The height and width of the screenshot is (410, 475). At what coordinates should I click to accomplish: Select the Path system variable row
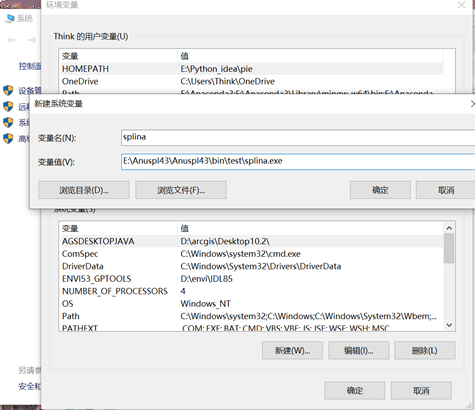point(252,316)
